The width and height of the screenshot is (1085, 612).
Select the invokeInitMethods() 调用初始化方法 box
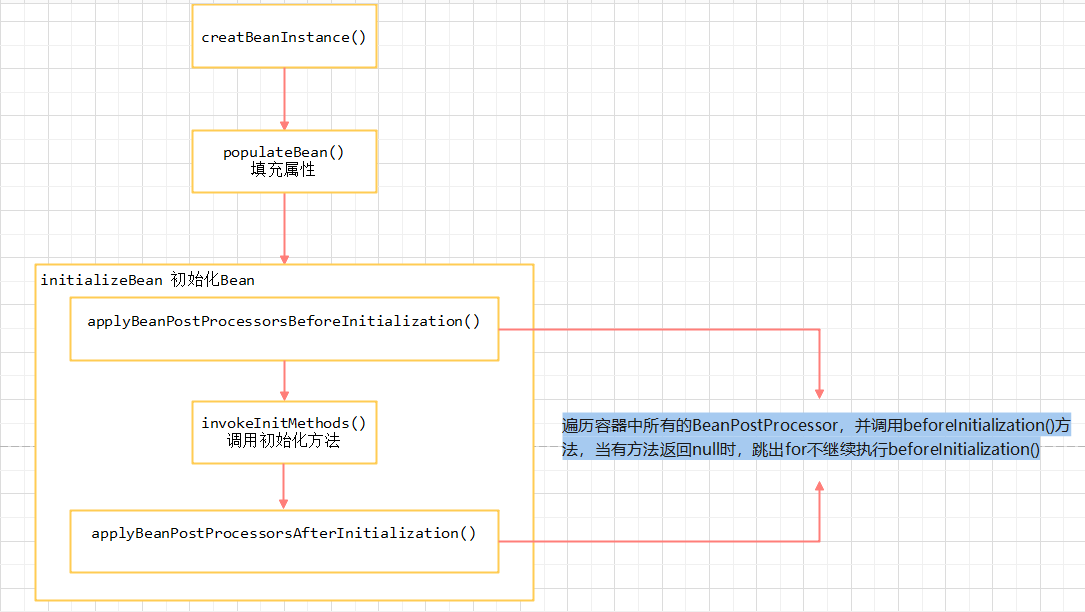(x=284, y=433)
